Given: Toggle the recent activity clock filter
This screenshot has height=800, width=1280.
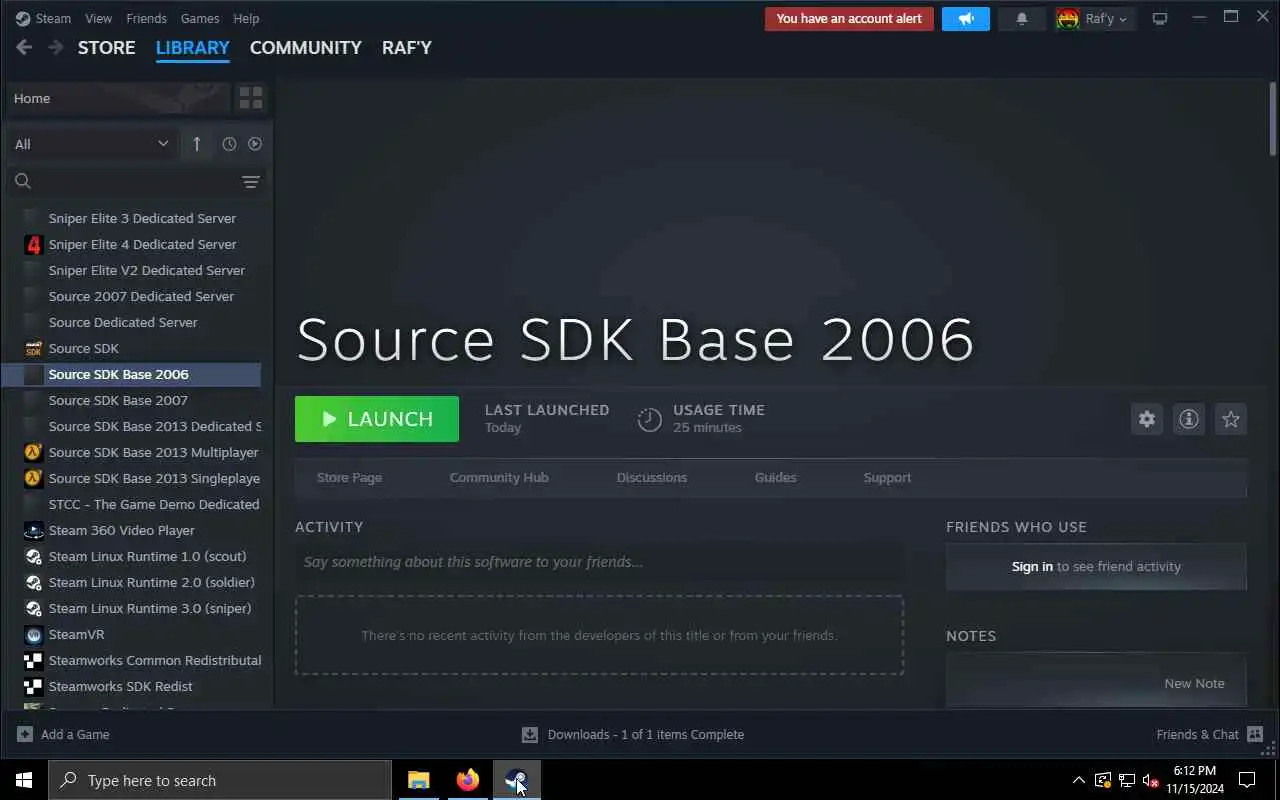Looking at the screenshot, I should (229, 144).
